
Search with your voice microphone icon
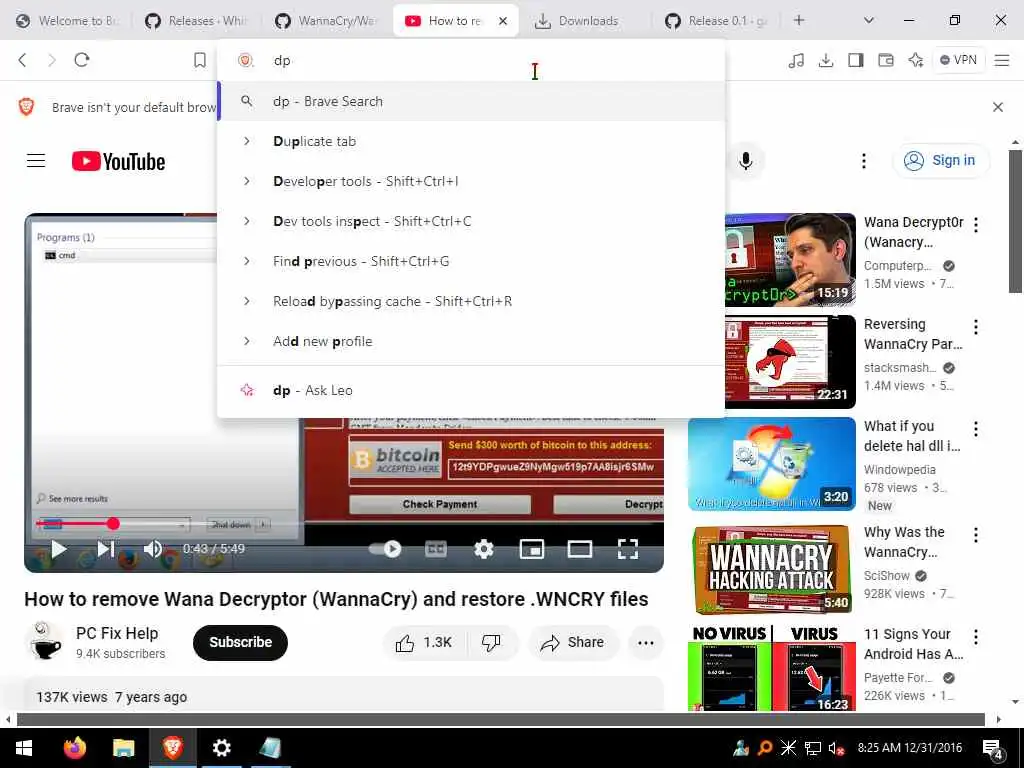(746, 161)
